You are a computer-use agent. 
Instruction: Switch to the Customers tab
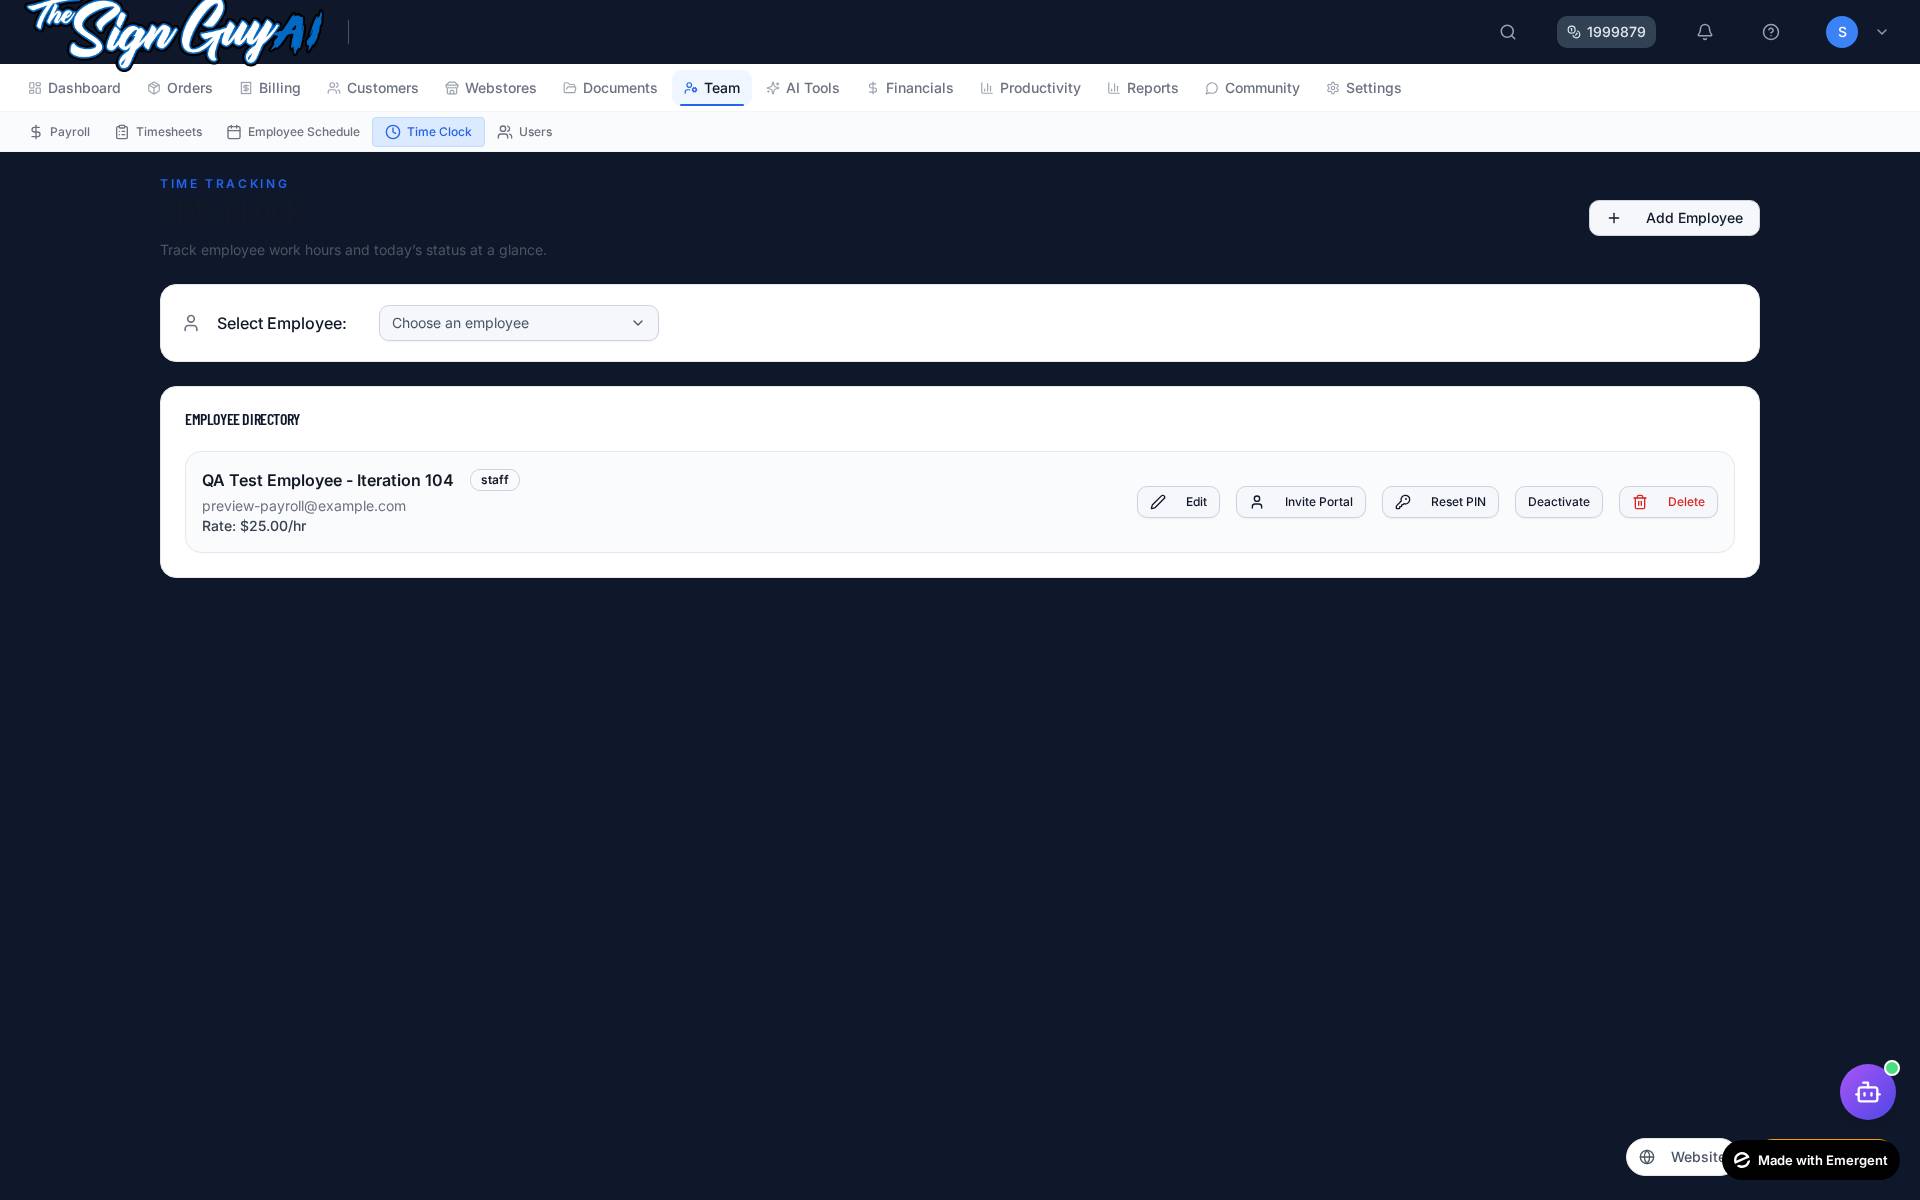[373, 88]
